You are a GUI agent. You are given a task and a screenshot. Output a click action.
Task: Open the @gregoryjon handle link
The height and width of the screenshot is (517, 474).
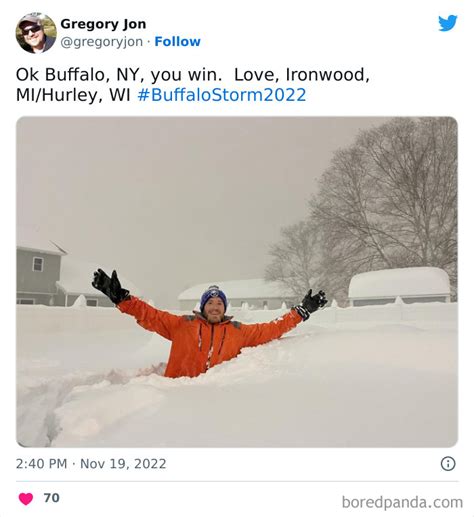[x=102, y=42]
